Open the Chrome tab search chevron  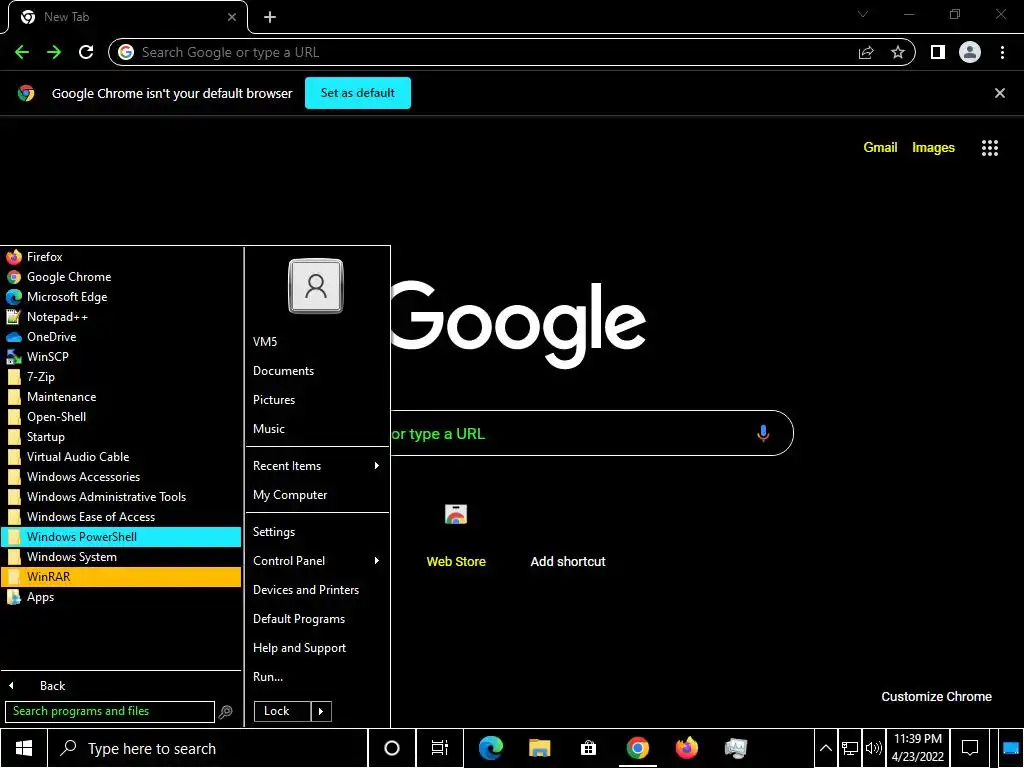tap(863, 14)
